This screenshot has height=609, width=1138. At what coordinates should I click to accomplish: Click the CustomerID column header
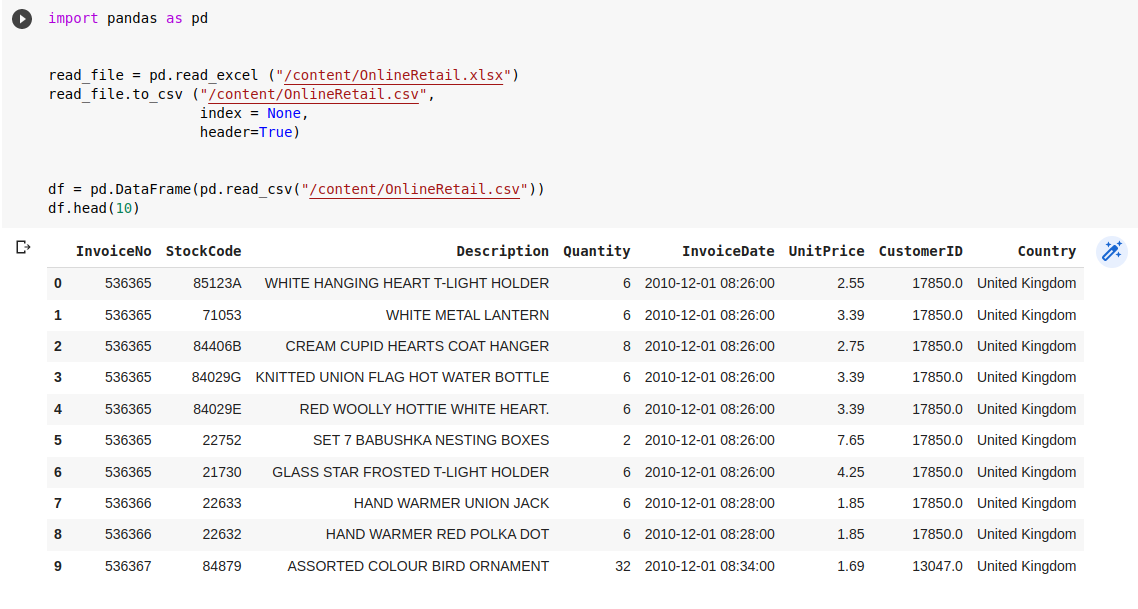920,252
